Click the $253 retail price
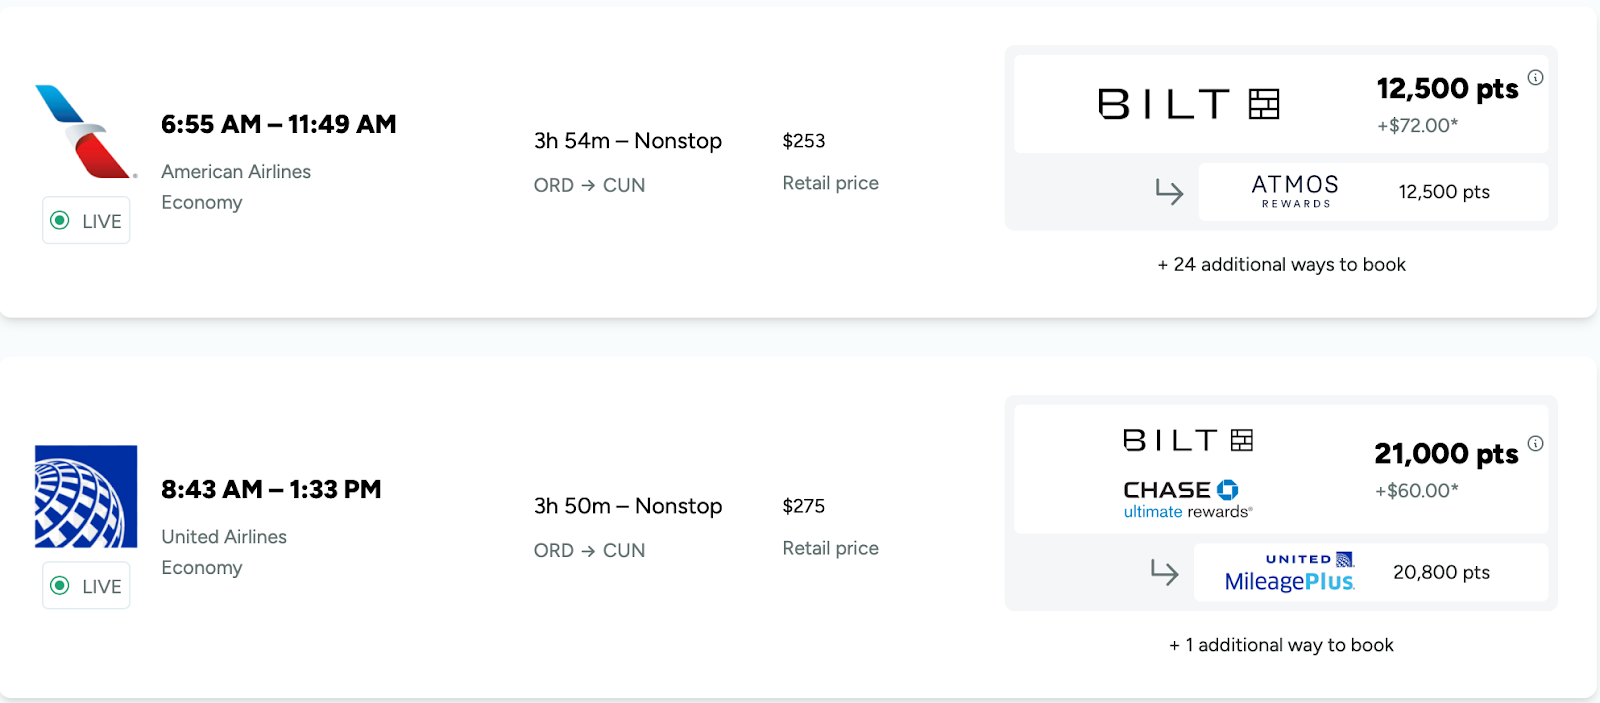1600x703 pixels. 803,141
